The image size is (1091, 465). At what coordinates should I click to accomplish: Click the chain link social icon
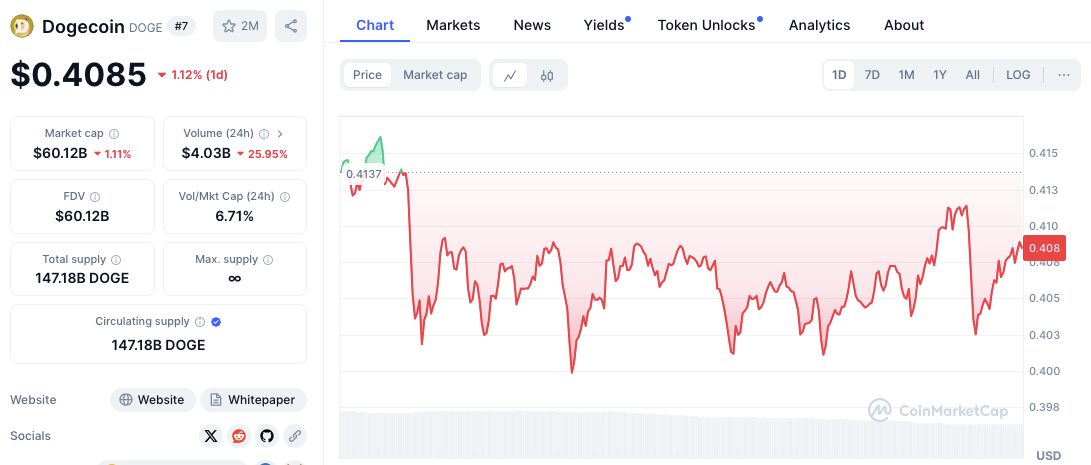[295, 436]
